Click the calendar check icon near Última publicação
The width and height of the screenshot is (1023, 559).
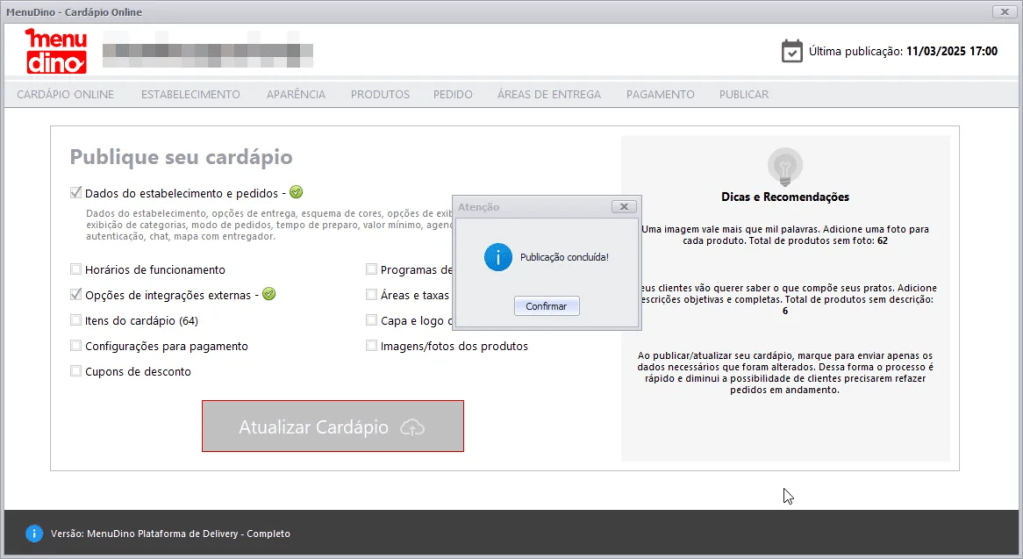791,51
